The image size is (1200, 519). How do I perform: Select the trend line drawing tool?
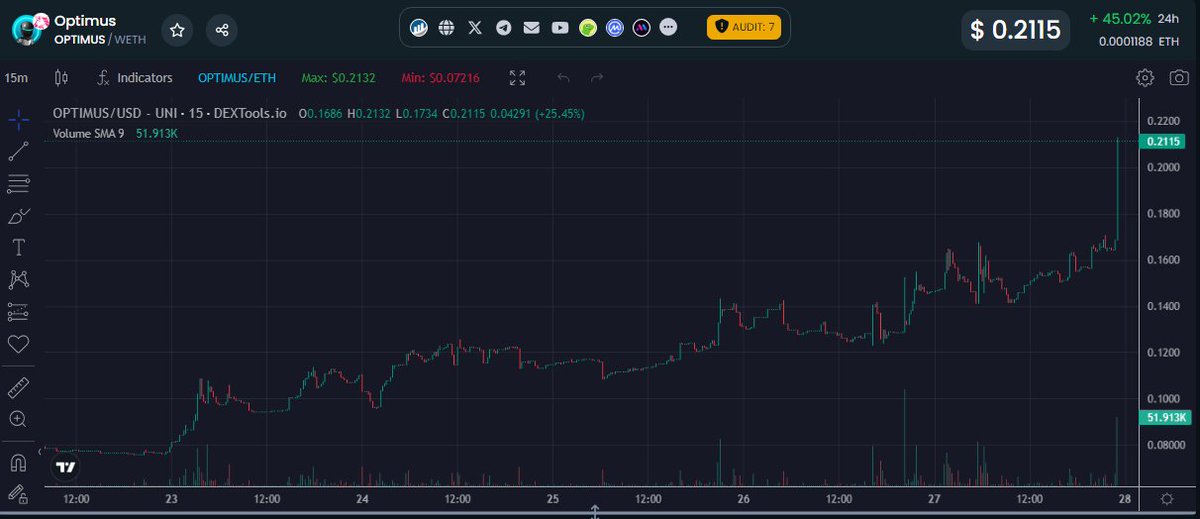[17, 151]
